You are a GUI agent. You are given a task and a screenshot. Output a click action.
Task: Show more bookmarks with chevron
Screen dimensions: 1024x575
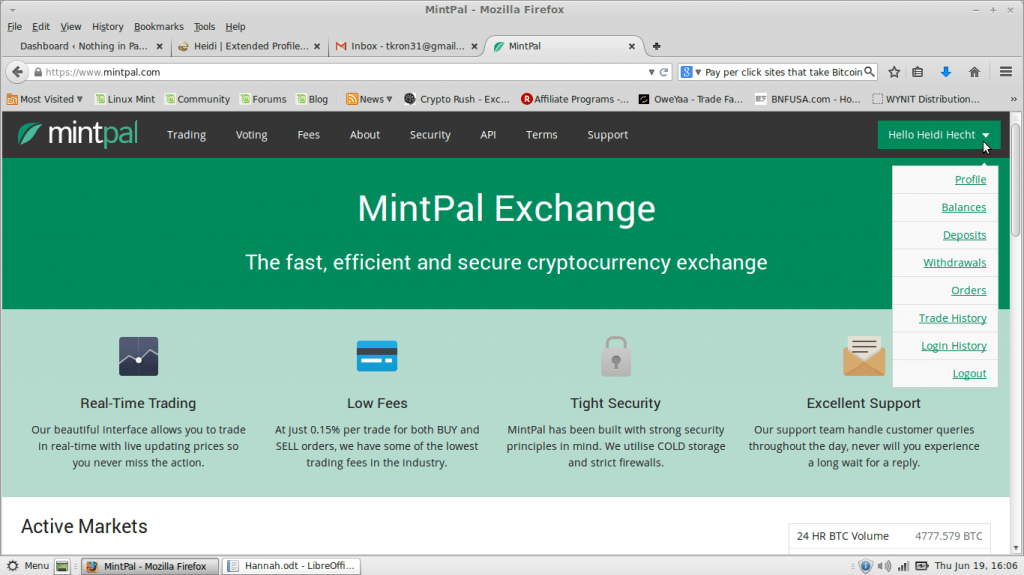pyautogui.click(x=1014, y=99)
